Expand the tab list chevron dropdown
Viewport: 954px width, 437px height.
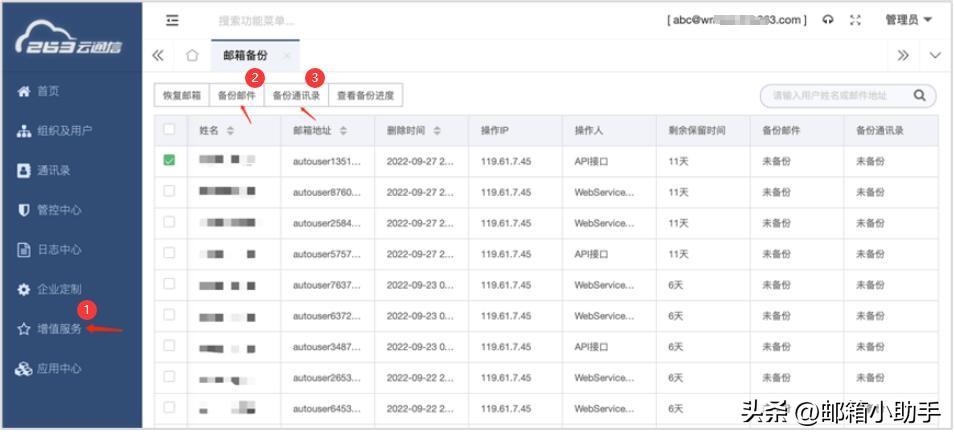pyautogui.click(x=935, y=56)
